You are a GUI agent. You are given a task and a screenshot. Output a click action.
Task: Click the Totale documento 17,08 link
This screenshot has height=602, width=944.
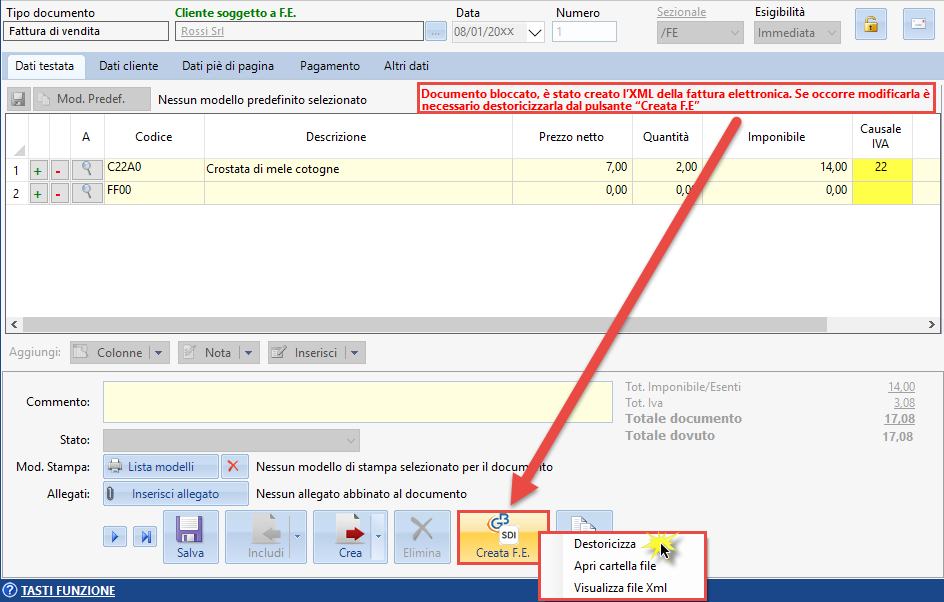point(899,419)
